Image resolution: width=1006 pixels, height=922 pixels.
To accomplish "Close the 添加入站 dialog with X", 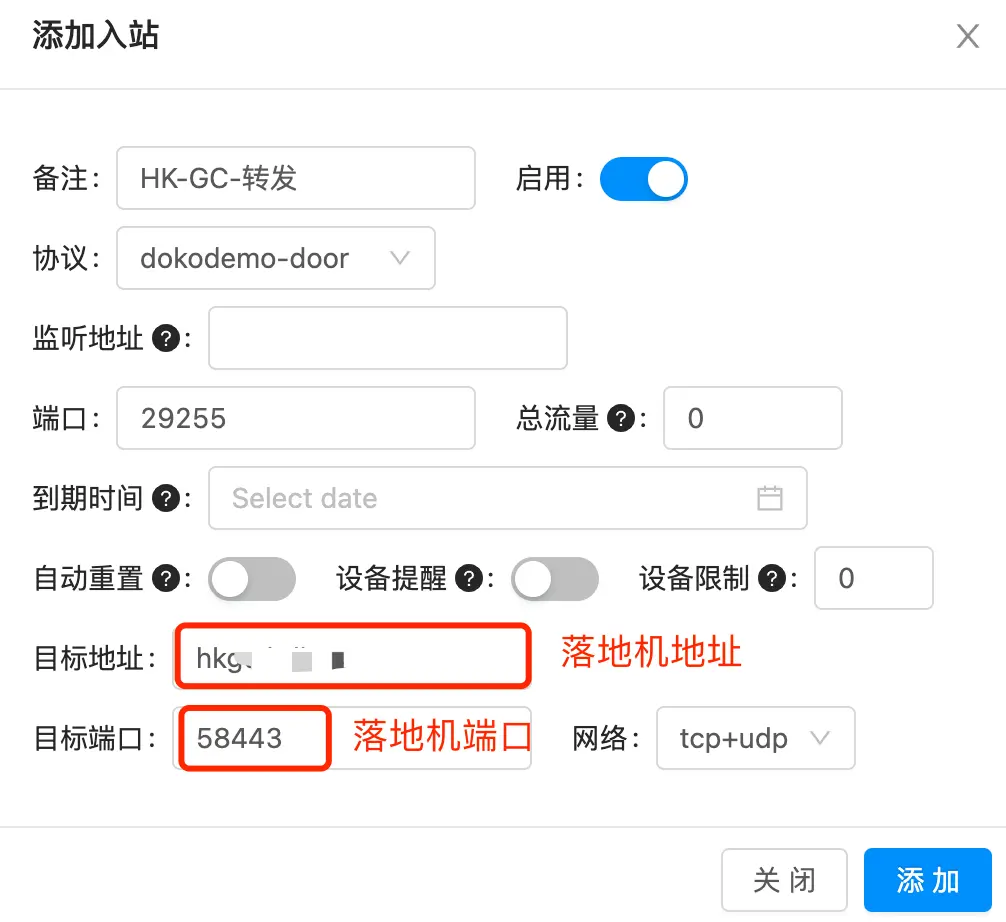I will 967,37.
